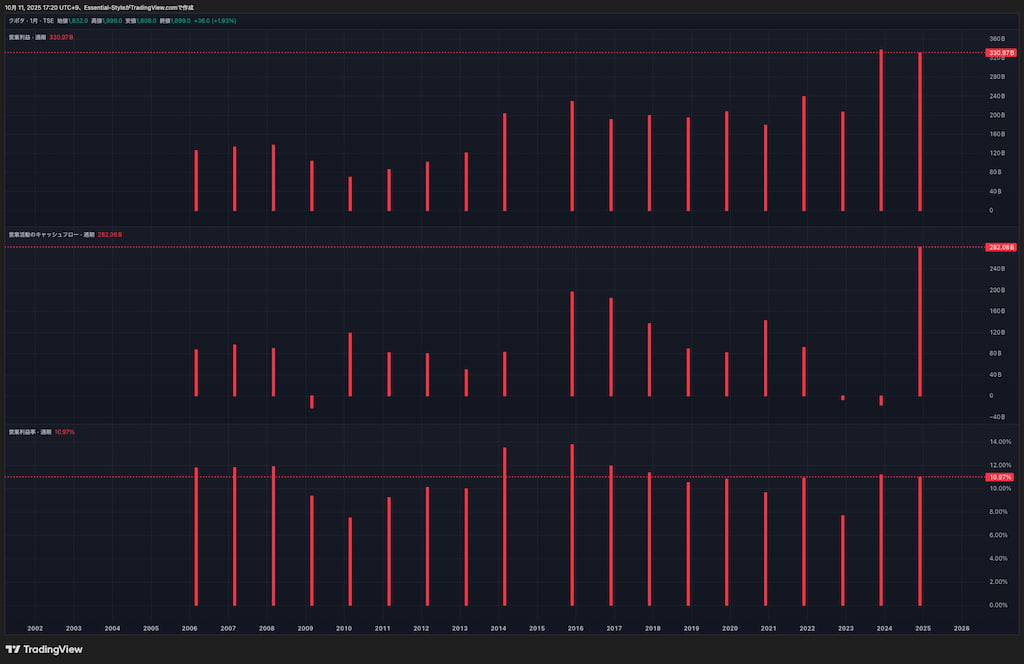Click the 2016 operating margin bar
The image size is (1024, 664).
click(x=572, y=525)
